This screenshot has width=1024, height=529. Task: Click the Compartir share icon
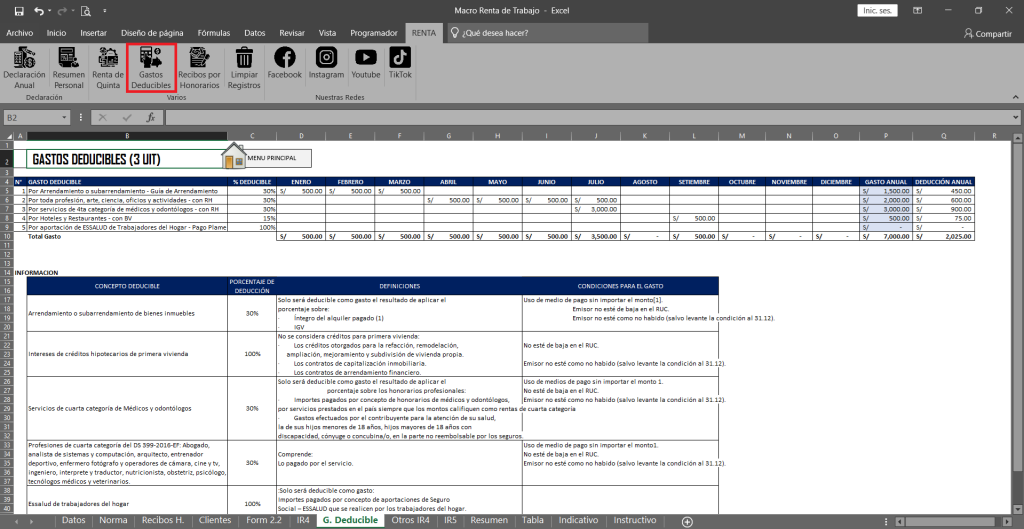click(x=968, y=33)
